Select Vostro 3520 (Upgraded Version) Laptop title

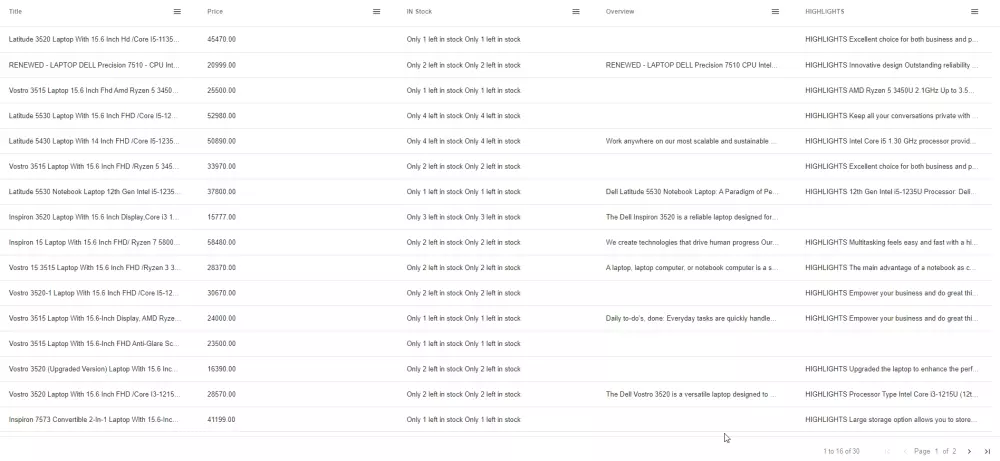94,369
